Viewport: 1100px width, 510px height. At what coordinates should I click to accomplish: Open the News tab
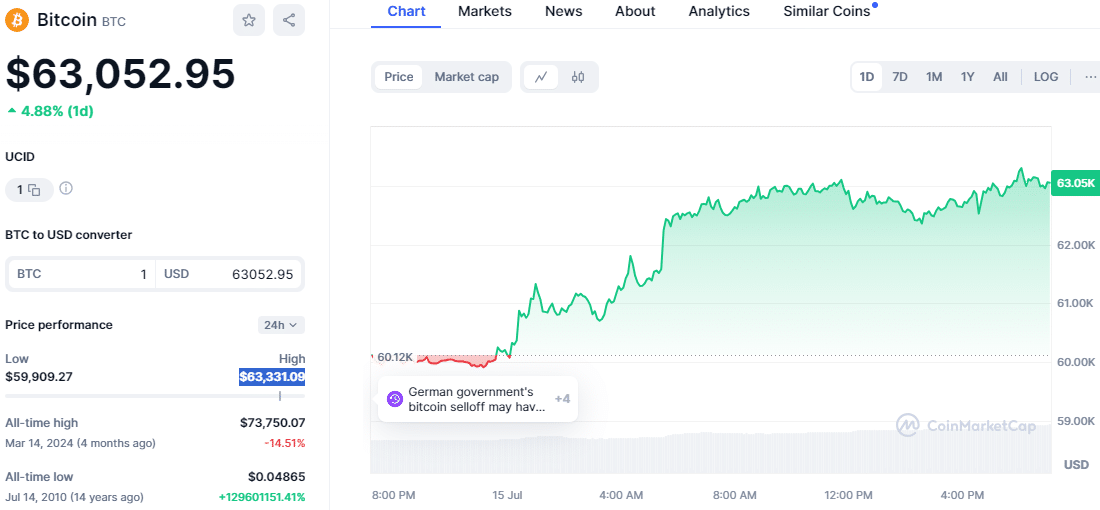563,11
